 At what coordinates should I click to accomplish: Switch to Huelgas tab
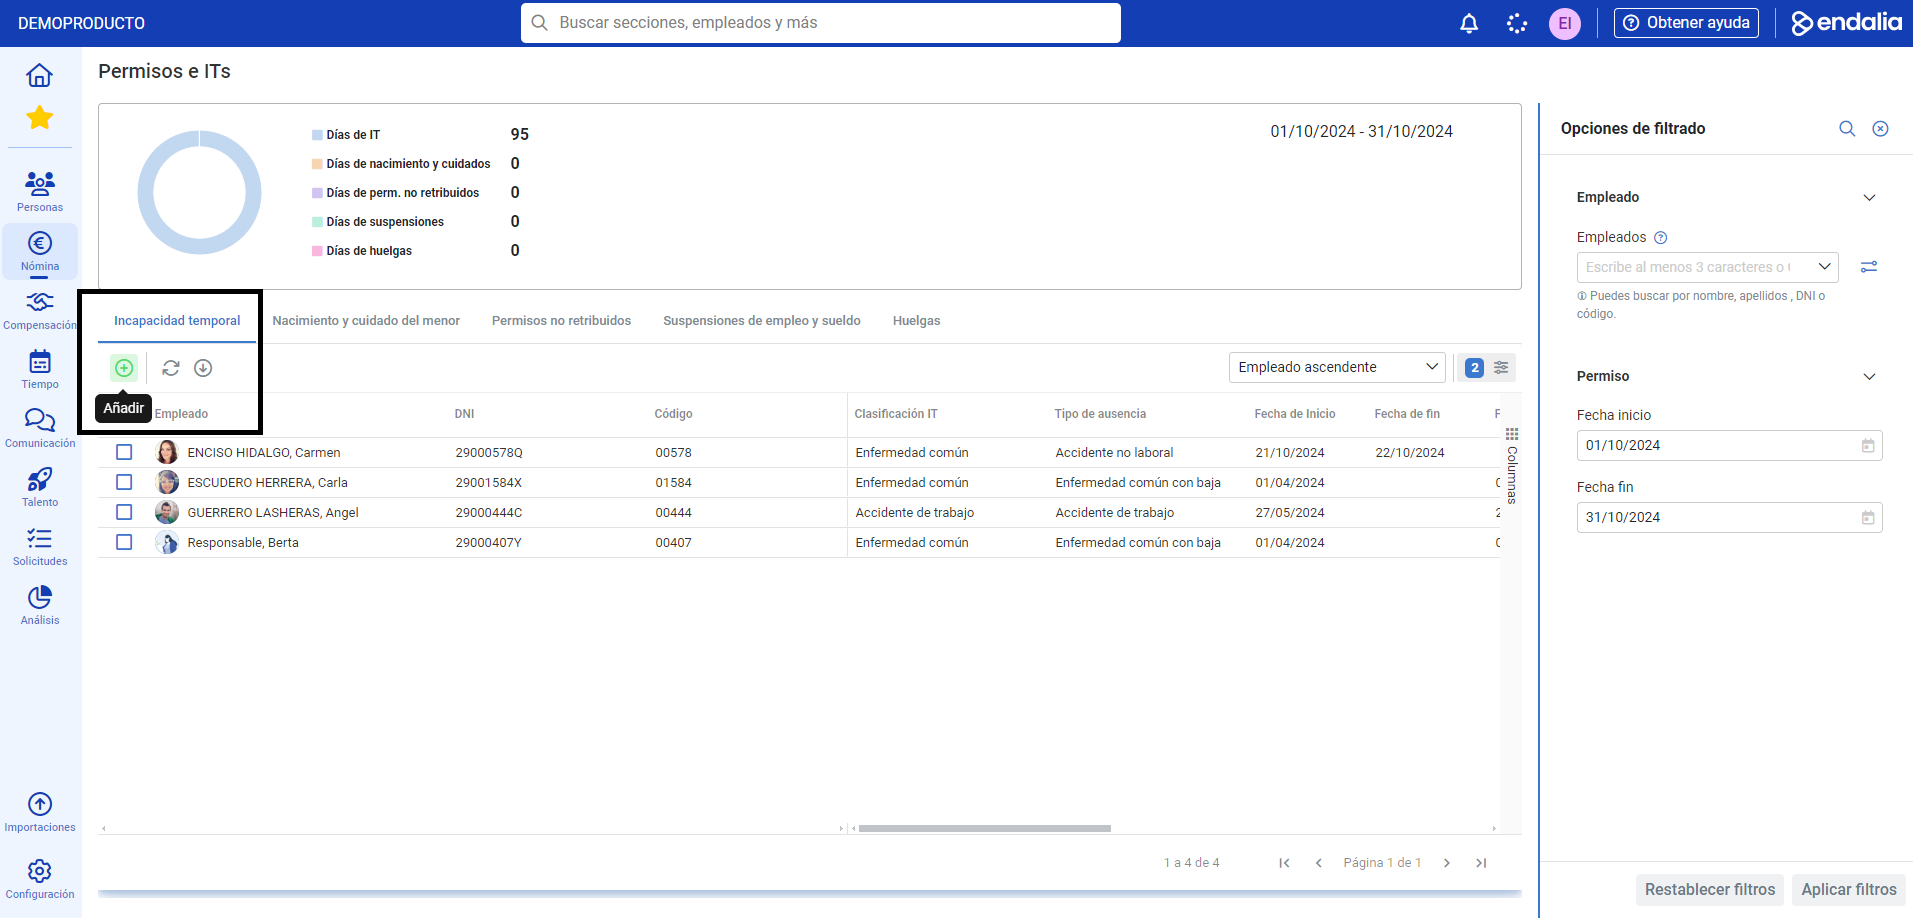pyautogui.click(x=916, y=321)
